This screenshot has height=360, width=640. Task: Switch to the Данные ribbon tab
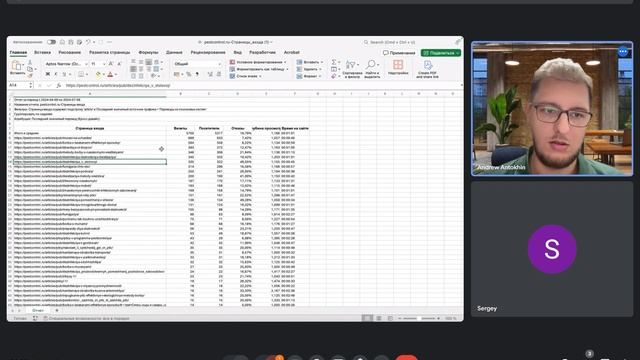tap(174, 53)
